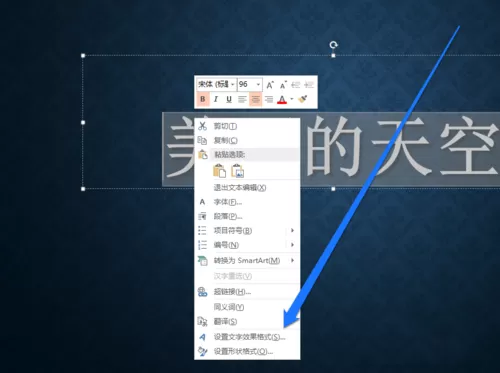Decrease list indent level
This screenshot has height=373, width=500.
click(296, 85)
